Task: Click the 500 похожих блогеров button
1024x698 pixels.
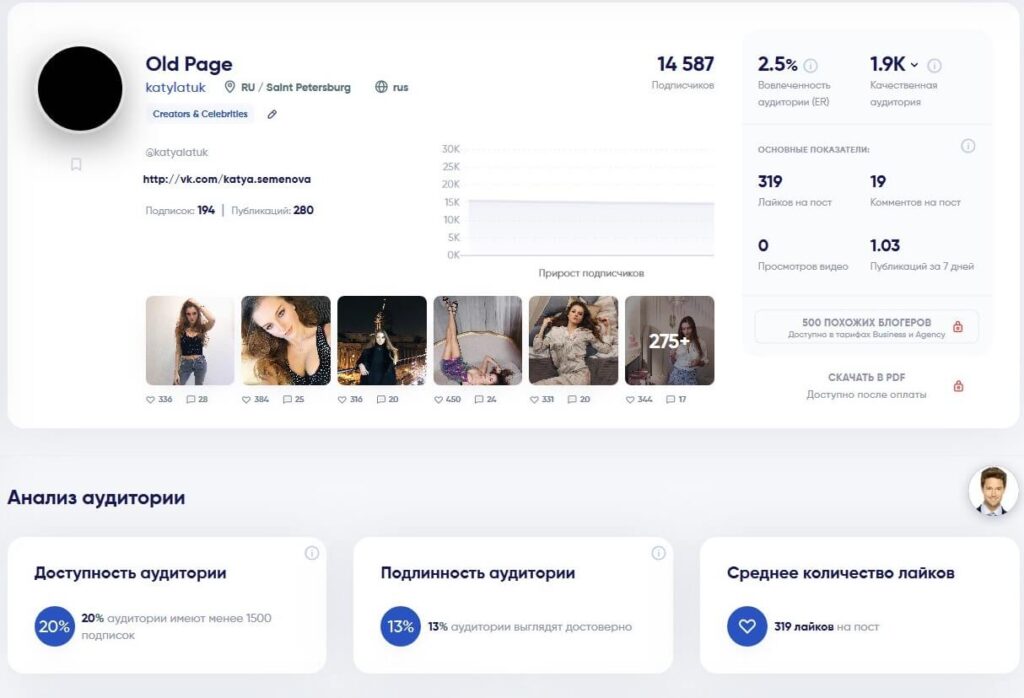Action: point(866,327)
